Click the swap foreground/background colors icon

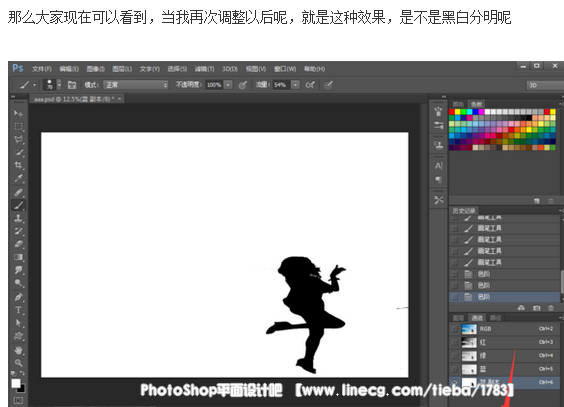[22, 373]
